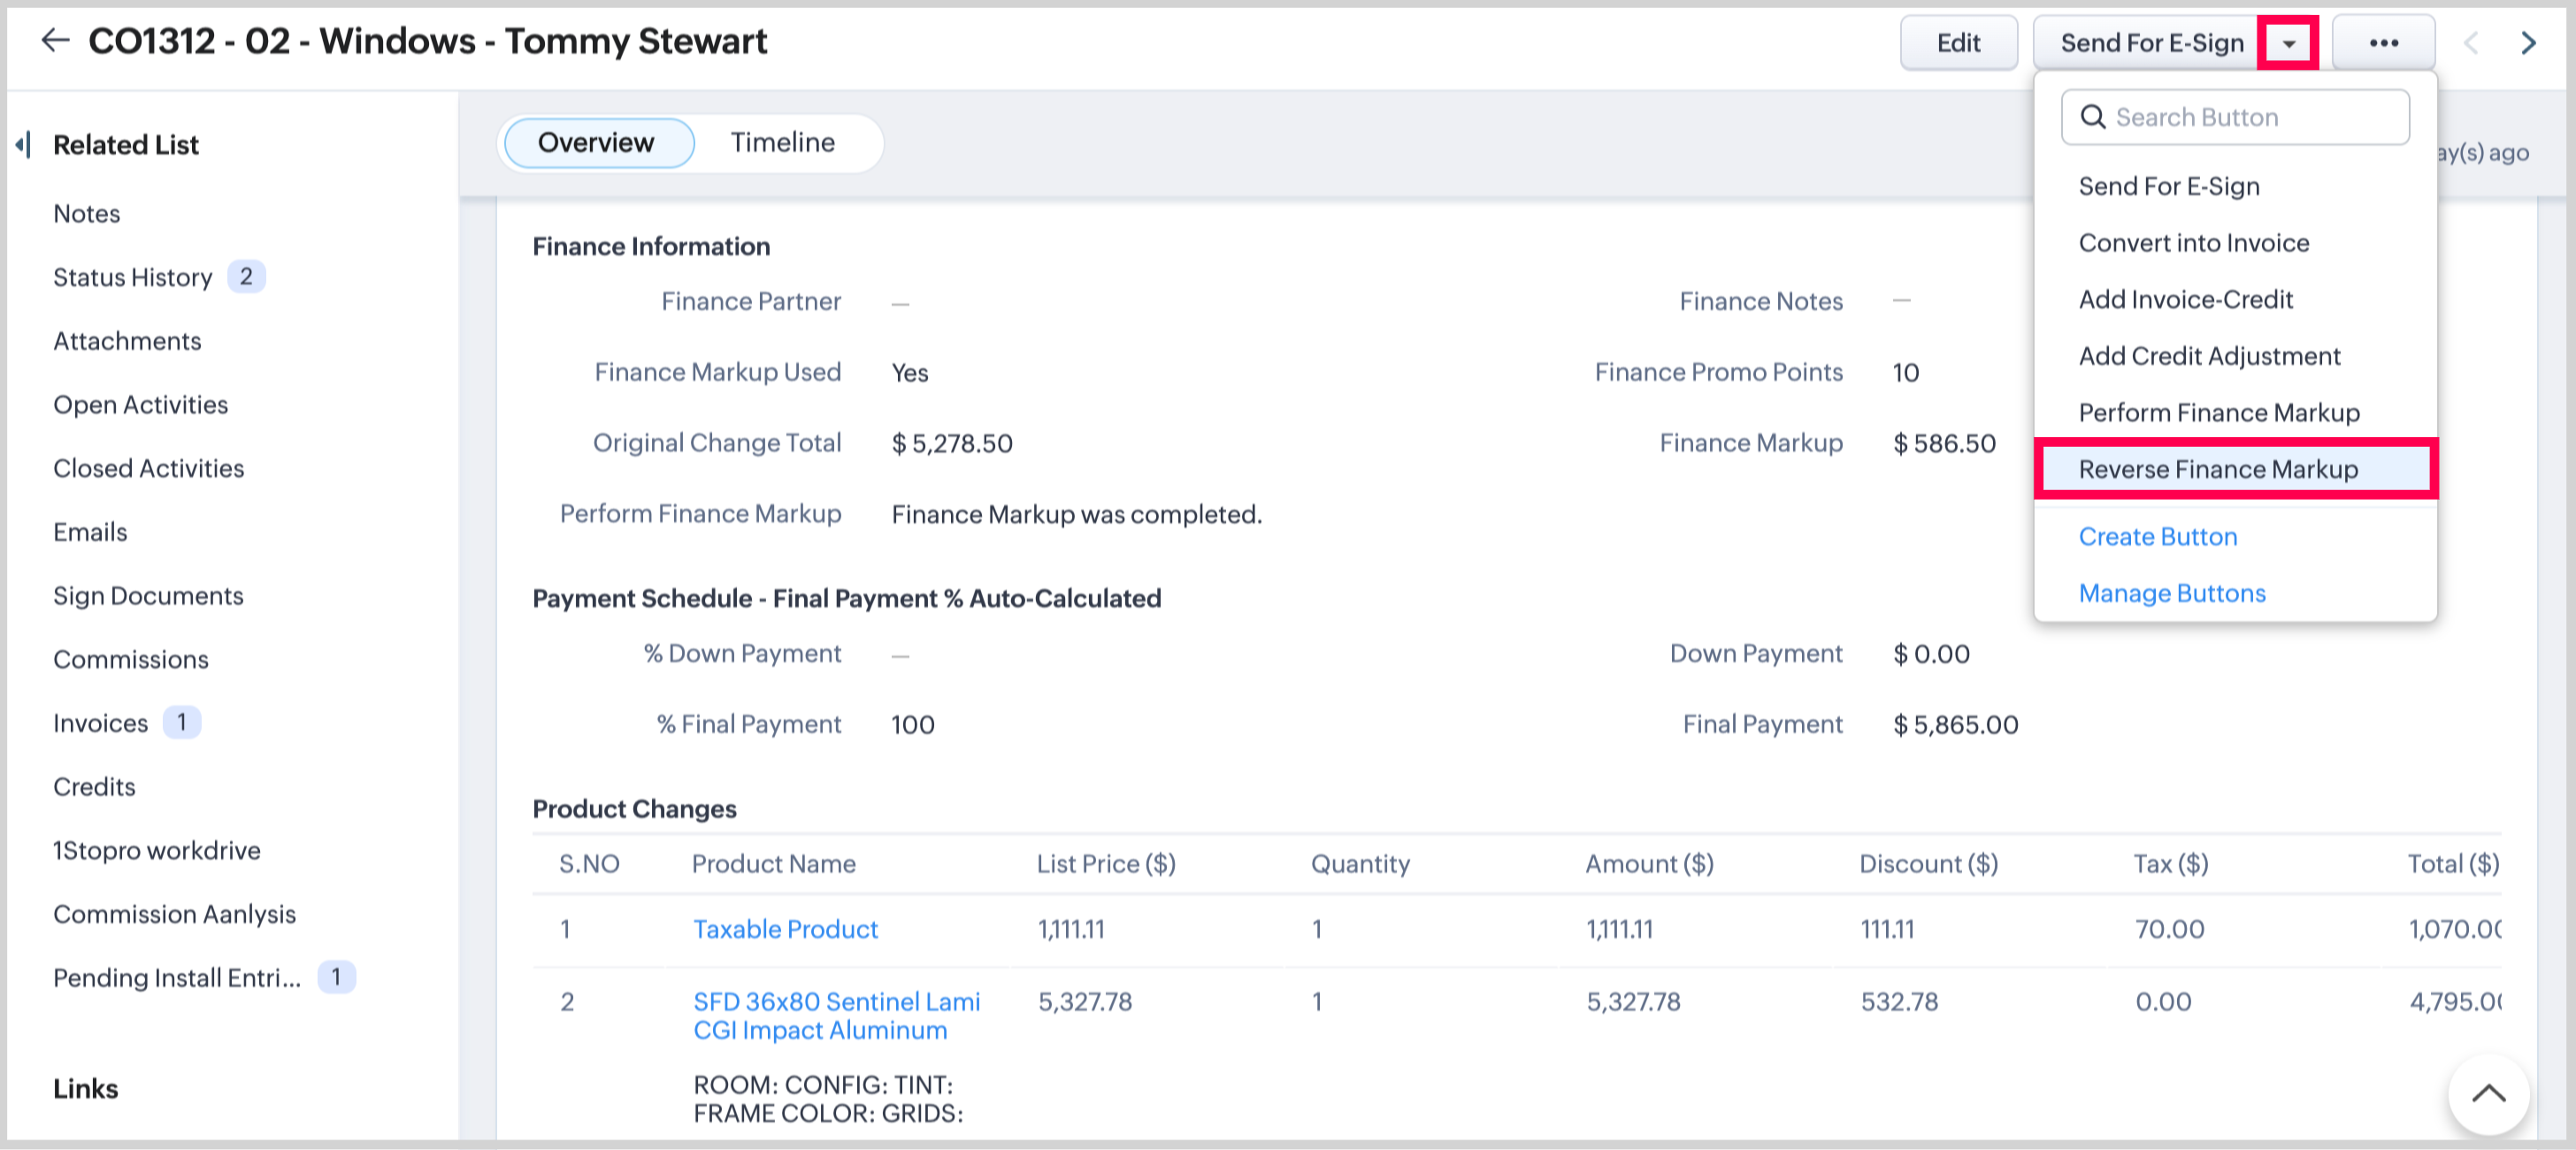
Task: Open Status History related list
Action: (133, 277)
